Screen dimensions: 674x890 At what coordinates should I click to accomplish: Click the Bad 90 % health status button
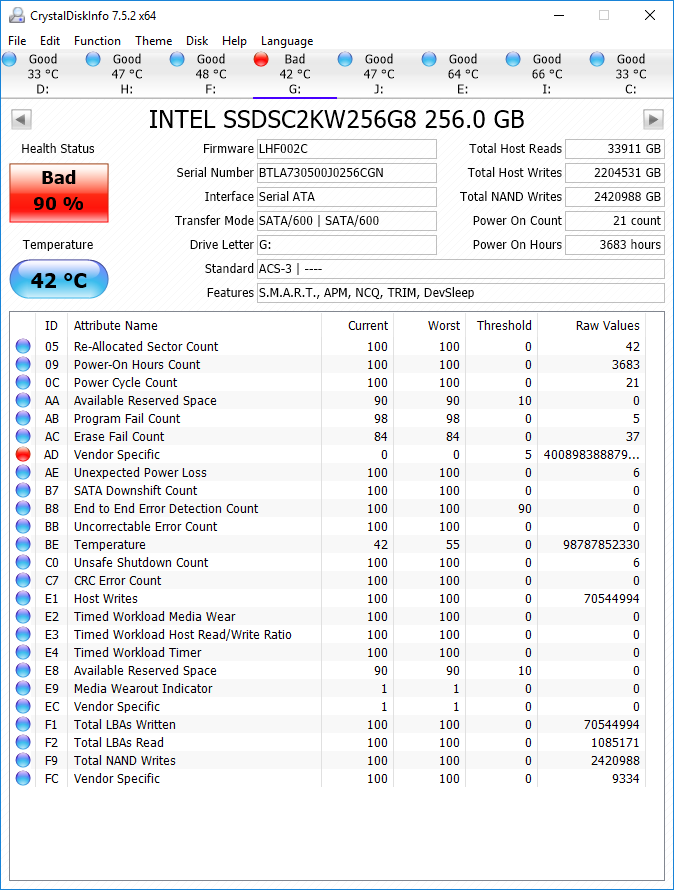pyautogui.click(x=59, y=193)
